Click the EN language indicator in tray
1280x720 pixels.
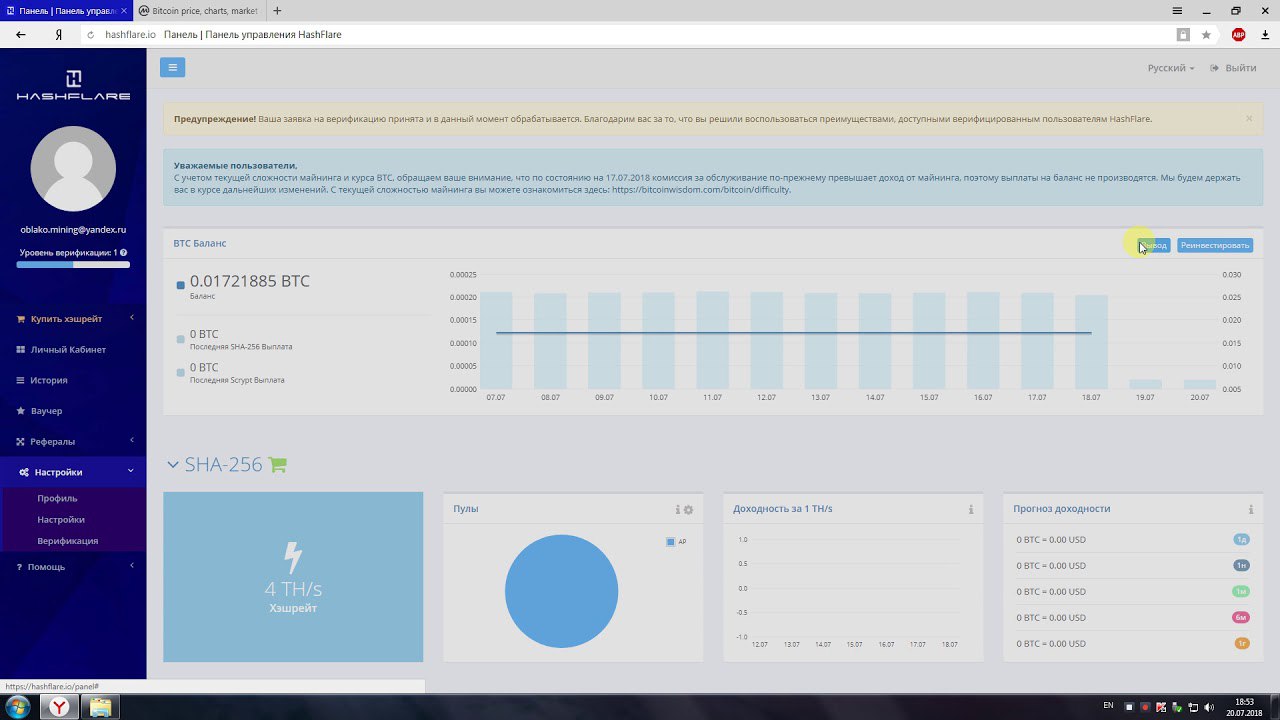click(x=1108, y=706)
